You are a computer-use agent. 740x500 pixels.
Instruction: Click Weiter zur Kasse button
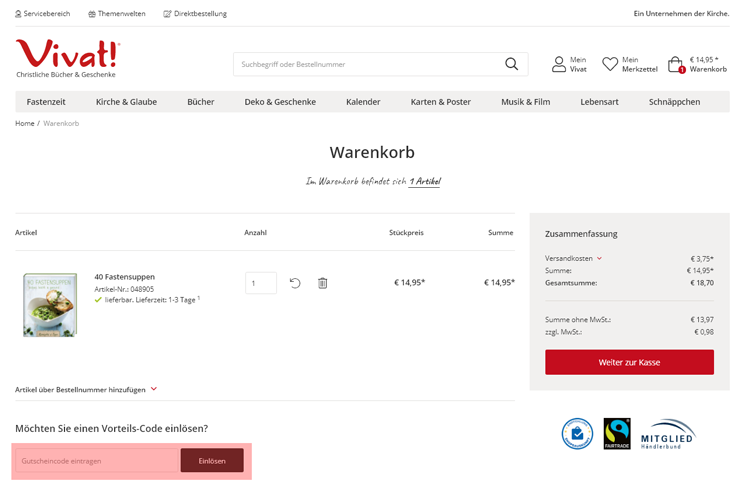[629, 362]
